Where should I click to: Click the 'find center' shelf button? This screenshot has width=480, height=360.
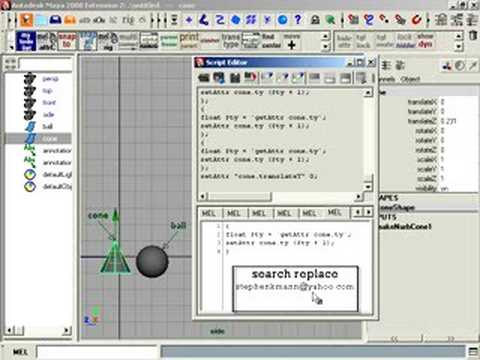271,41
